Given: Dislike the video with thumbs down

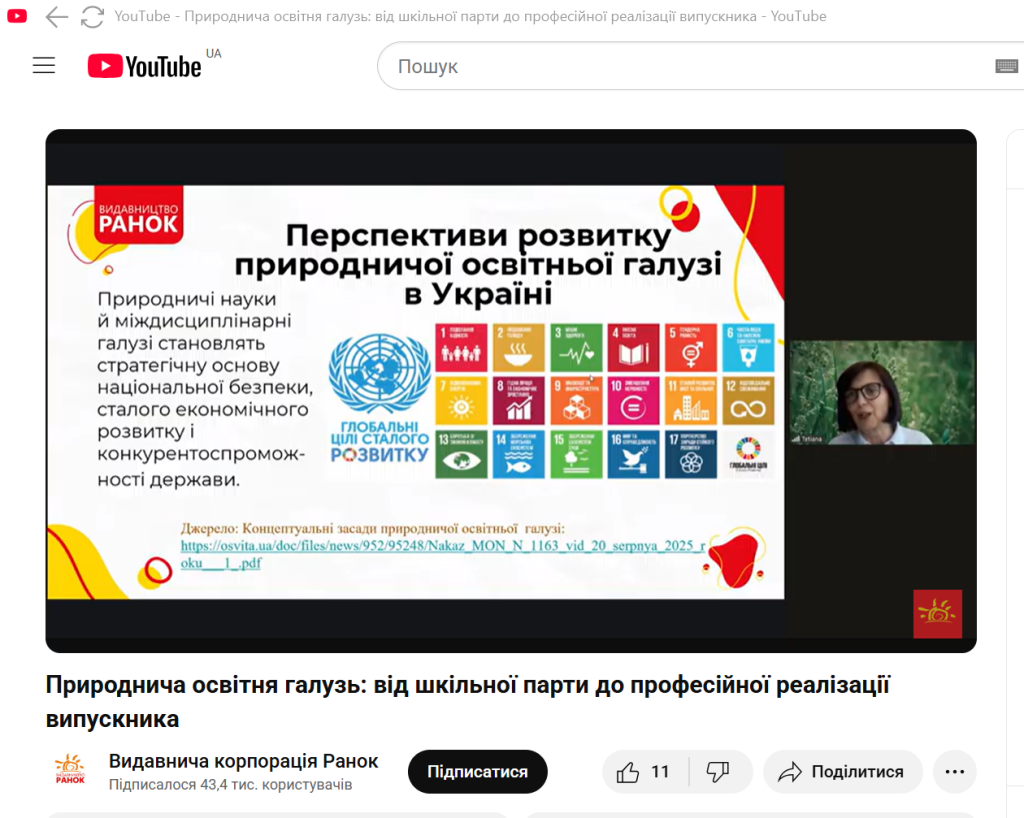Looking at the screenshot, I should coord(717,772).
